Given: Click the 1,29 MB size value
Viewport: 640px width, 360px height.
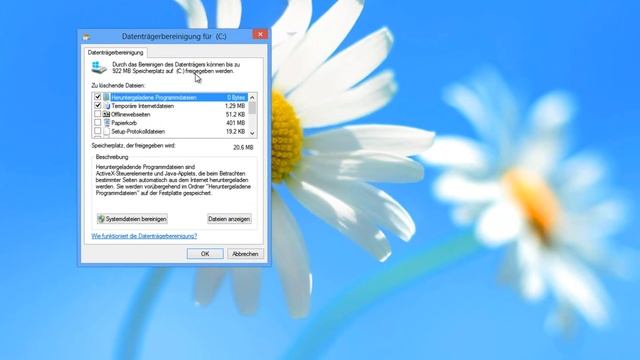Looking at the screenshot, I should 235,106.
